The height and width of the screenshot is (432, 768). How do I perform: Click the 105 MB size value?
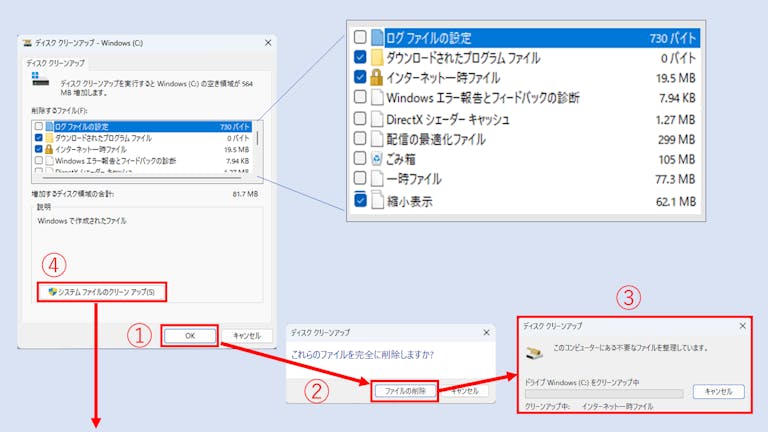pos(676,159)
